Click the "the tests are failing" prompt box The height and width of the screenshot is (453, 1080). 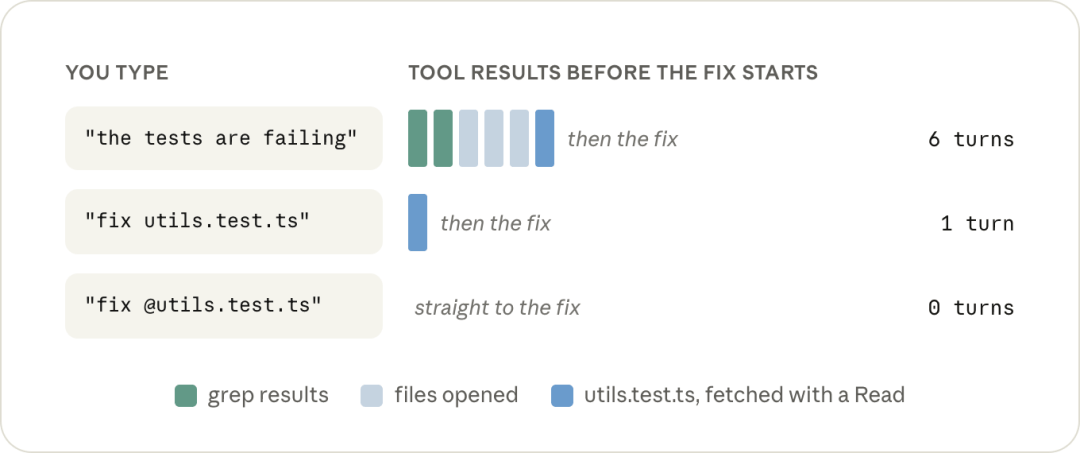click(x=223, y=138)
